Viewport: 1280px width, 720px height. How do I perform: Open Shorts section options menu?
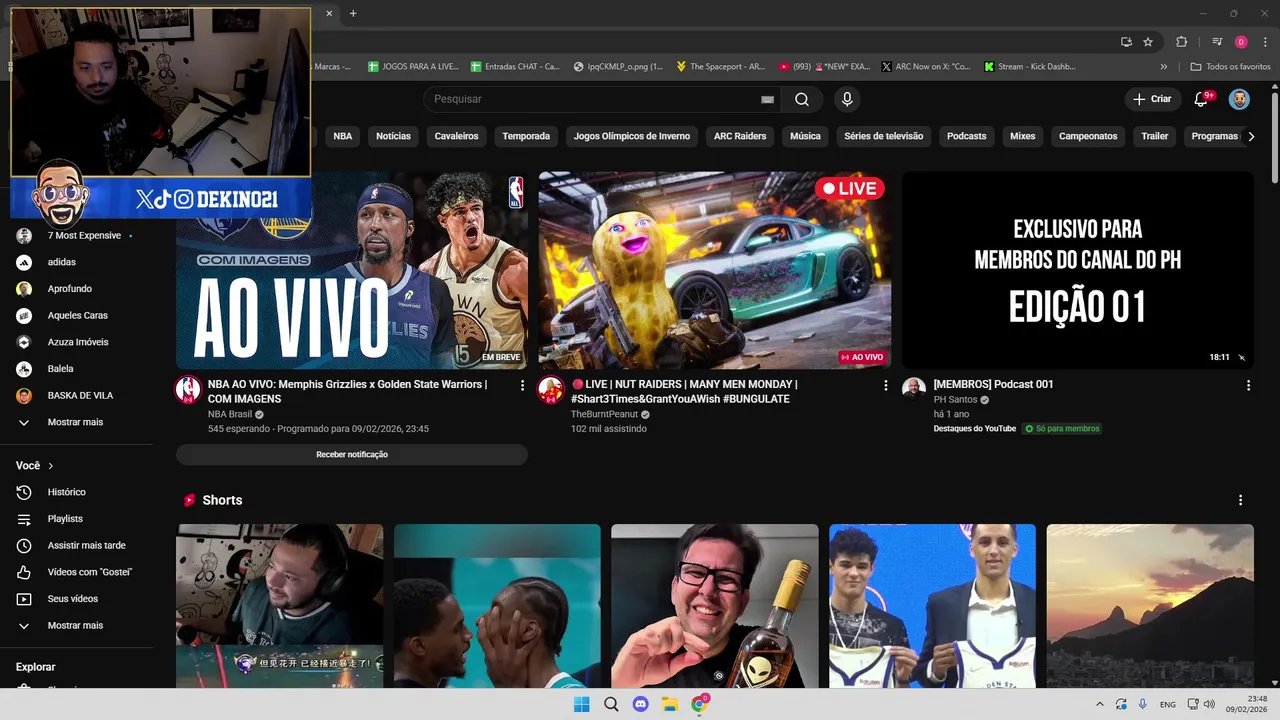(x=1241, y=500)
